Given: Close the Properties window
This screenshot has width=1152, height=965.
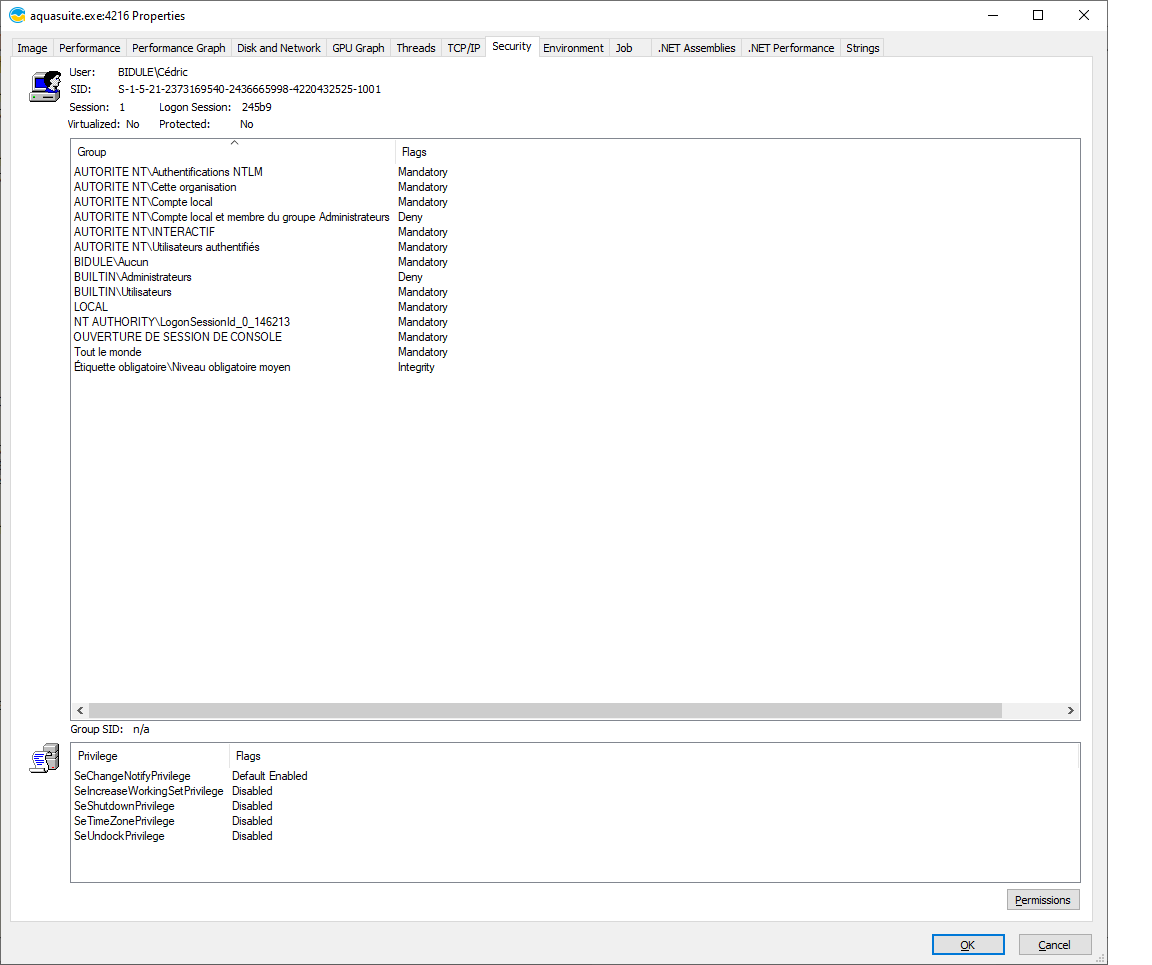Looking at the screenshot, I should 1084,15.
